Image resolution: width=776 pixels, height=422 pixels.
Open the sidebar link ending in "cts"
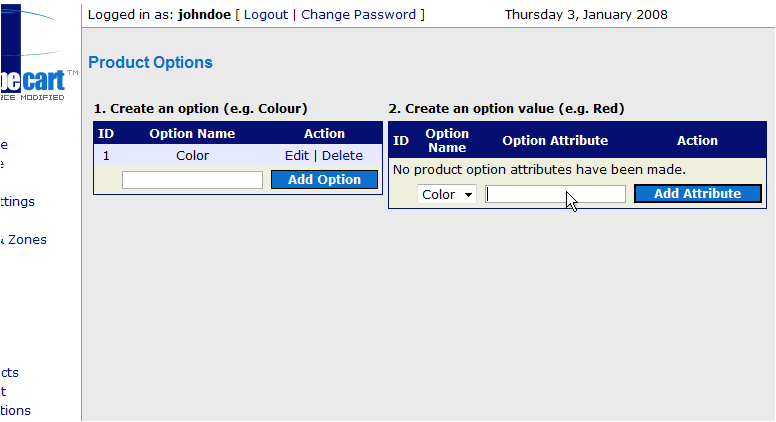coord(9,373)
